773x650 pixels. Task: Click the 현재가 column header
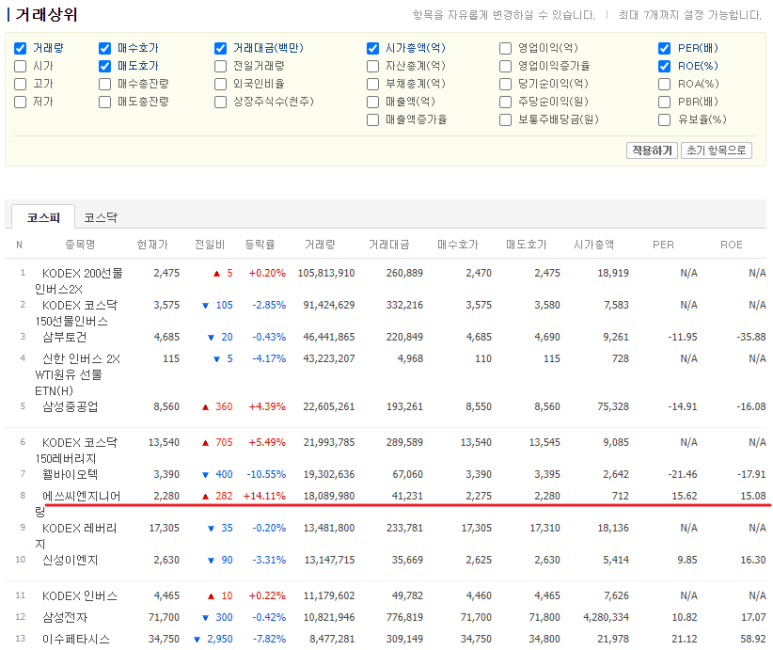pos(152,245)
